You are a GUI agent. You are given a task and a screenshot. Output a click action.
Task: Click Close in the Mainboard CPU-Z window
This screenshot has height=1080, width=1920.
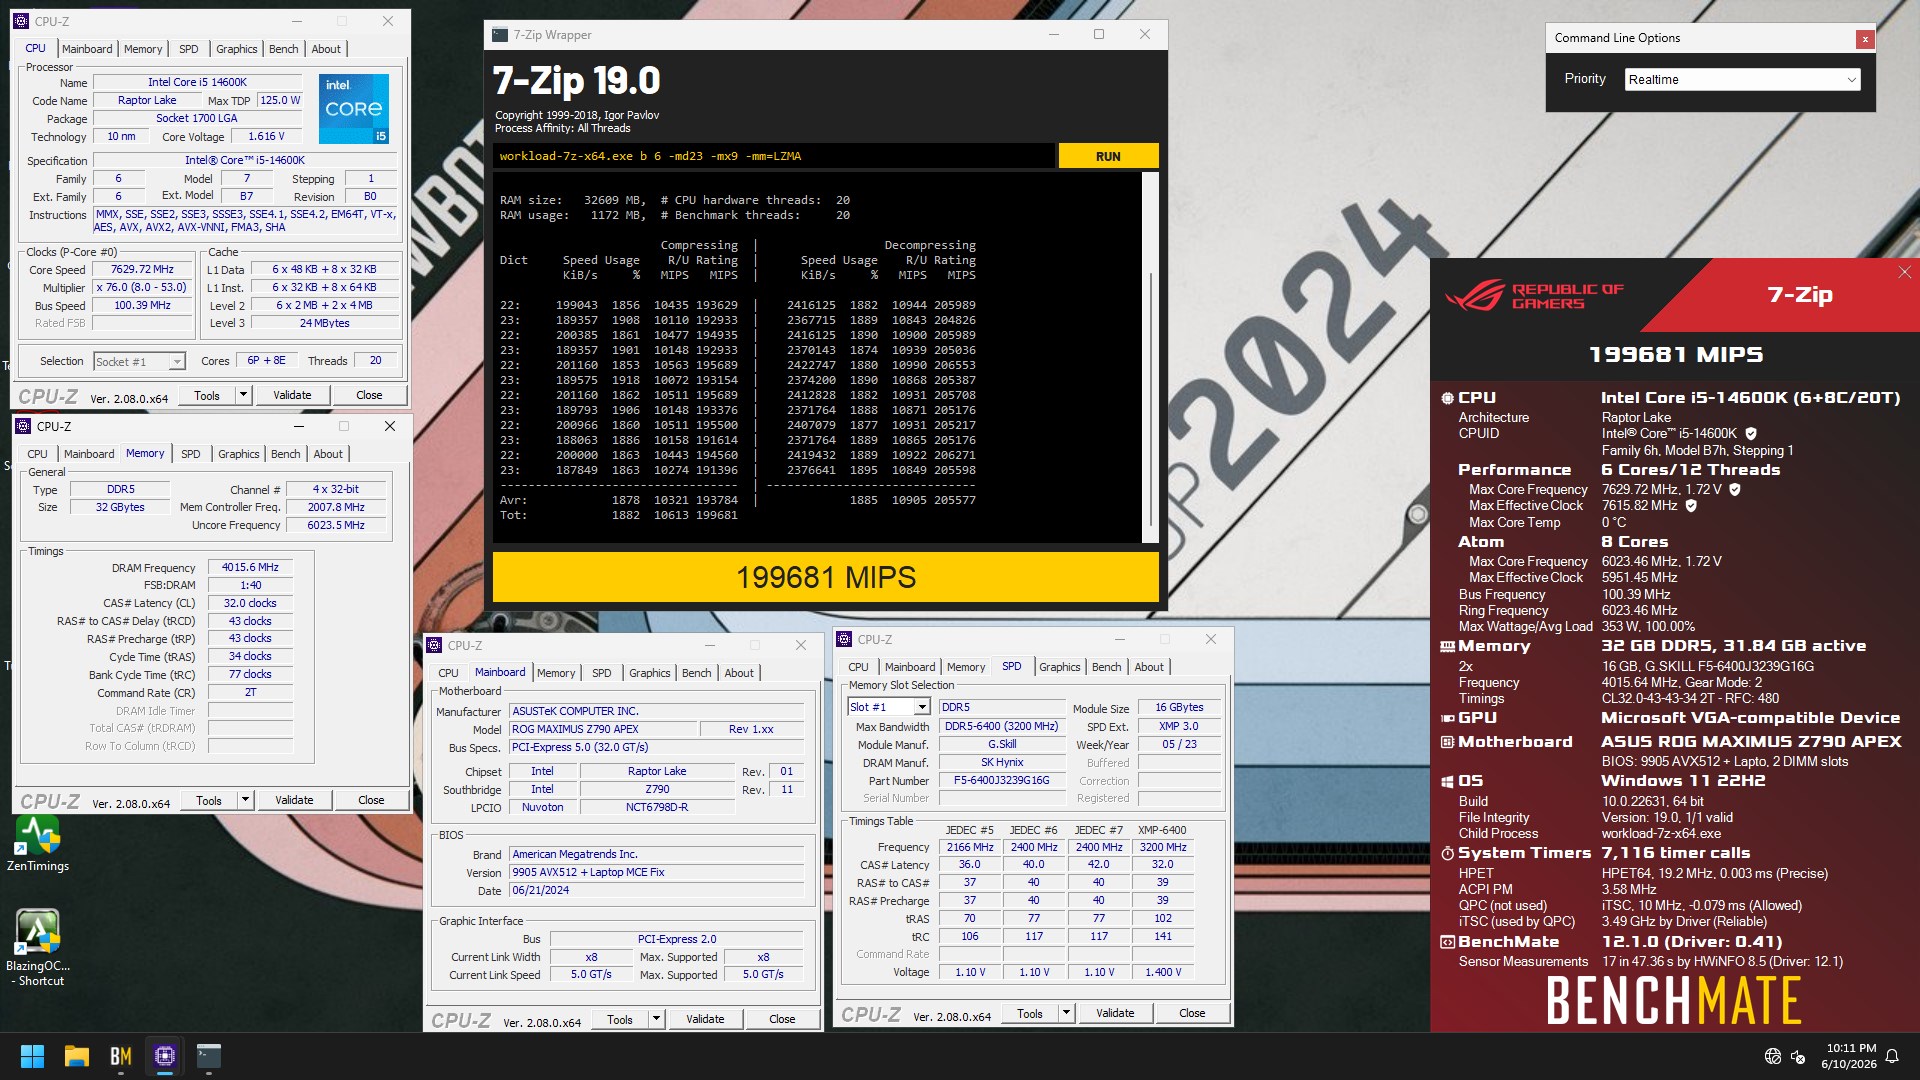point(782,1019)
